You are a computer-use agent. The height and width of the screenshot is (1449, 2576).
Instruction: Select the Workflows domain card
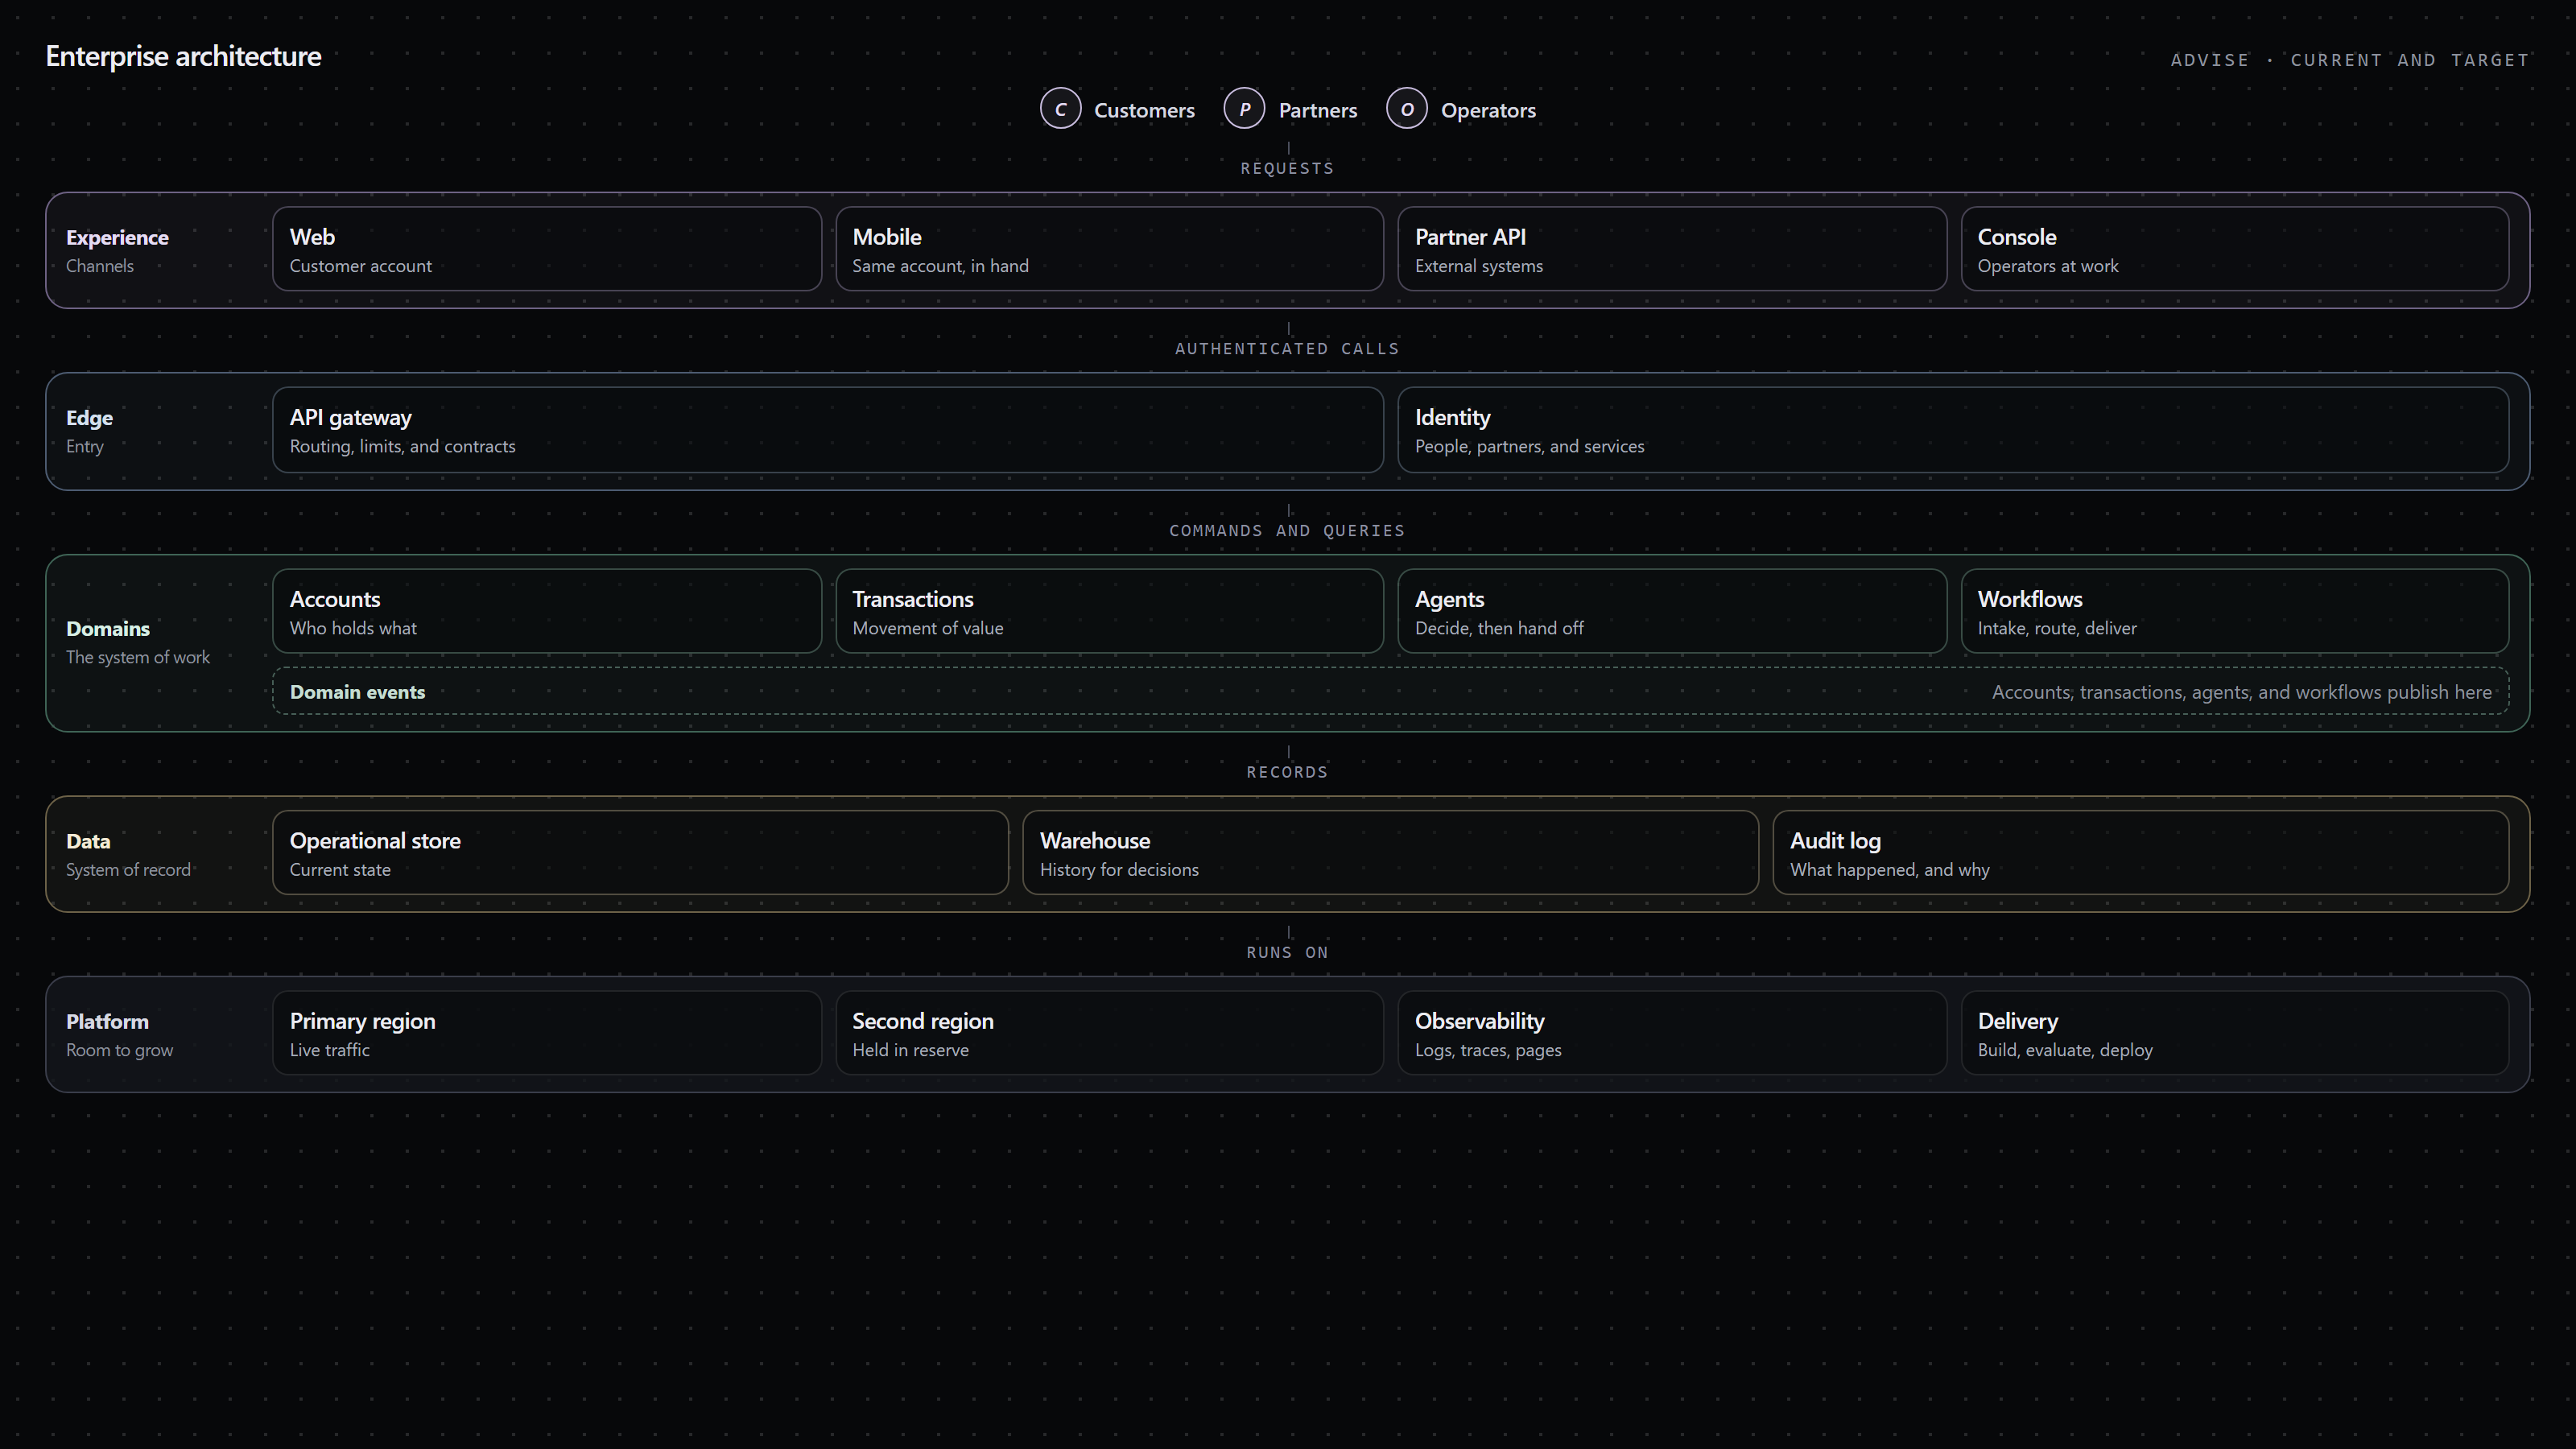[x=2235, y=611]
